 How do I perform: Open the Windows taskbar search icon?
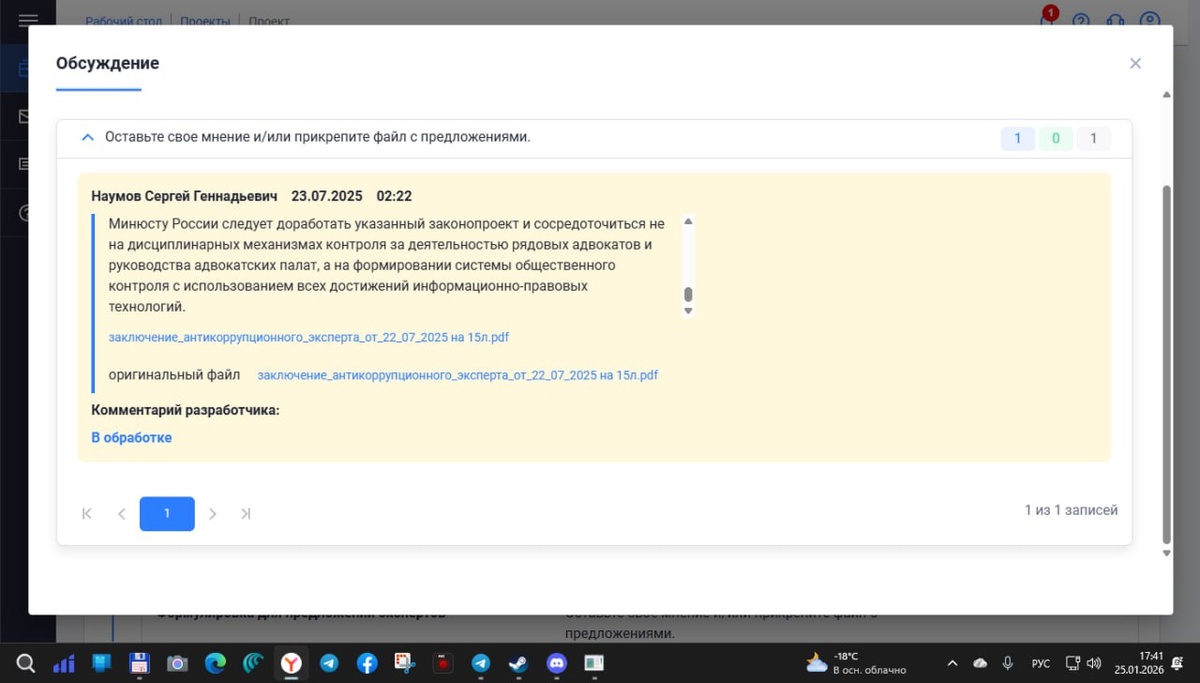point(26,663)
